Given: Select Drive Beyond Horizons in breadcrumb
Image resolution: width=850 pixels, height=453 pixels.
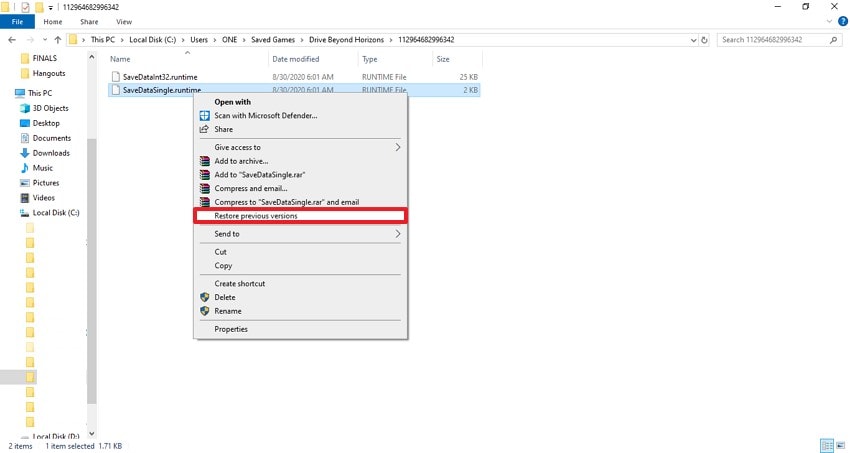Looking at the screenshot, I should tap(346, 40).
